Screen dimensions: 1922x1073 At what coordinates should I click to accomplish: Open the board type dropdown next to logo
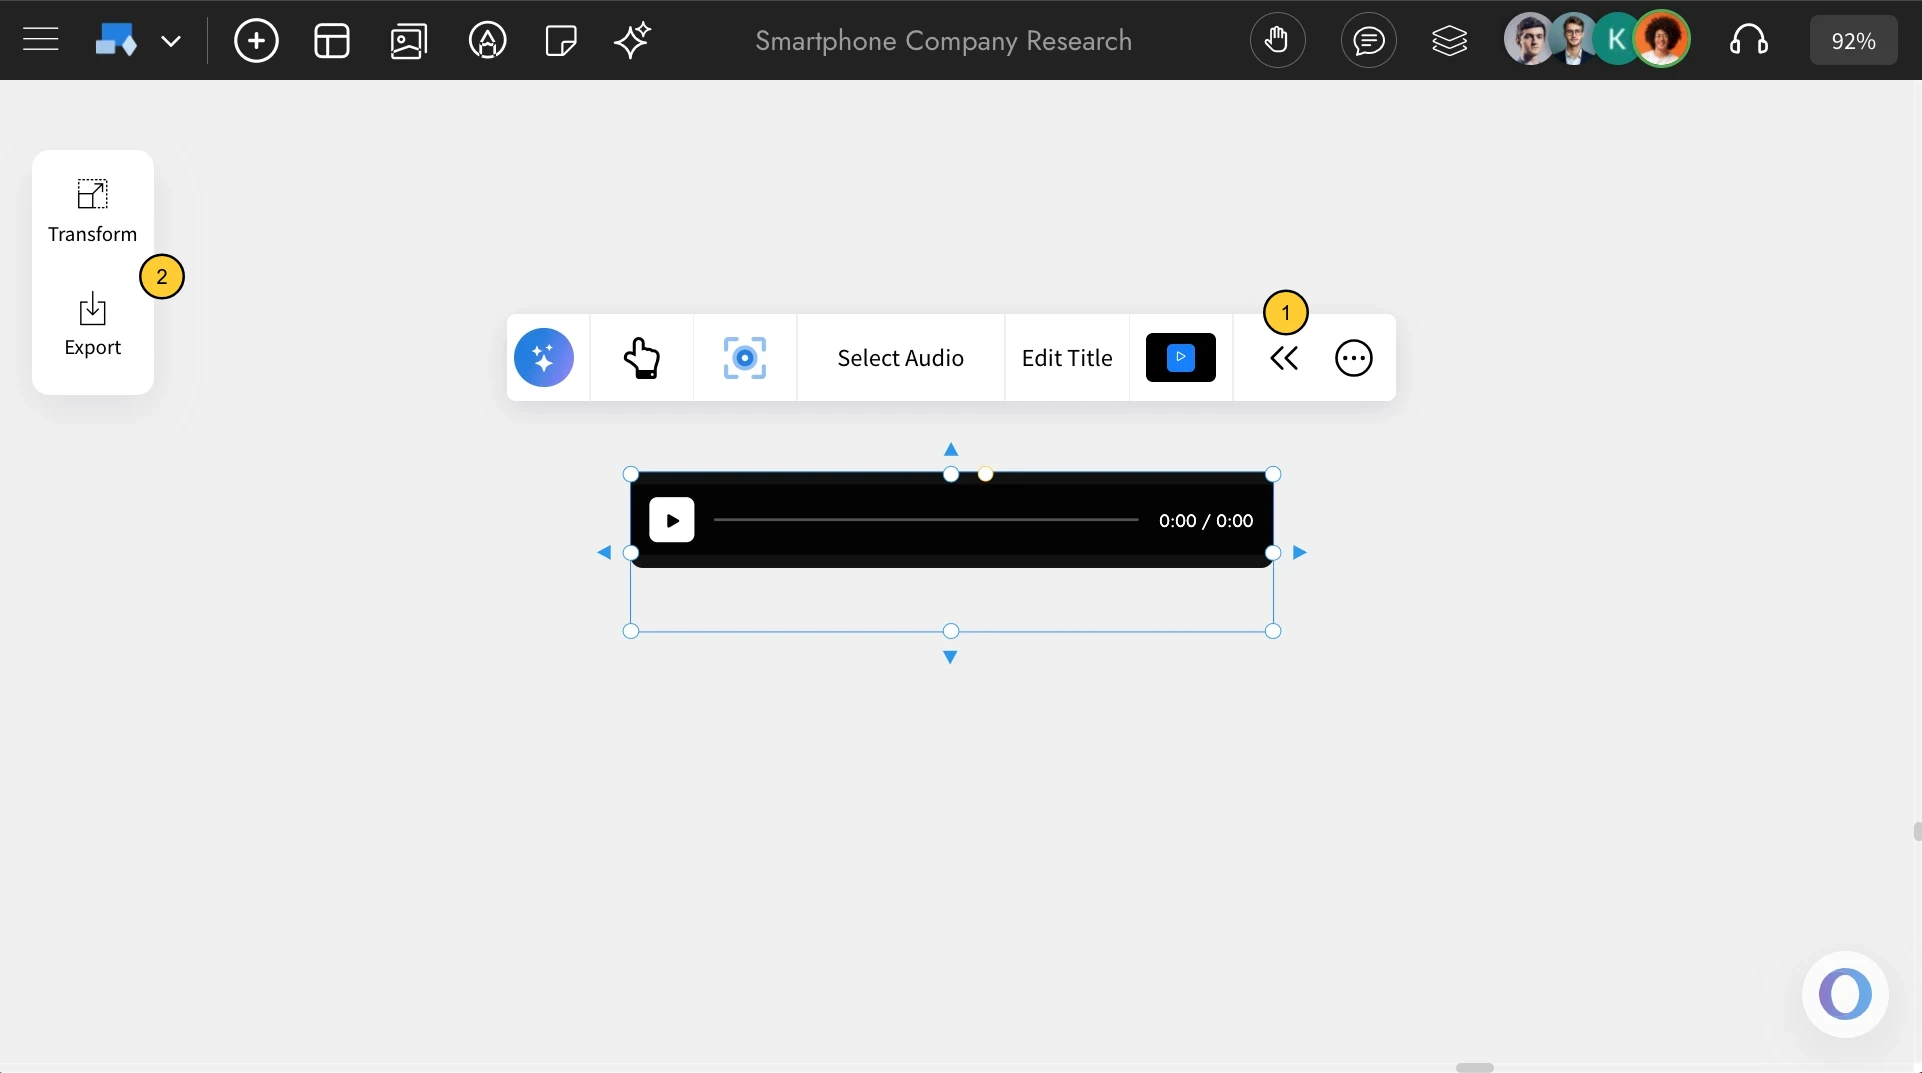click(x=172, y=41)
